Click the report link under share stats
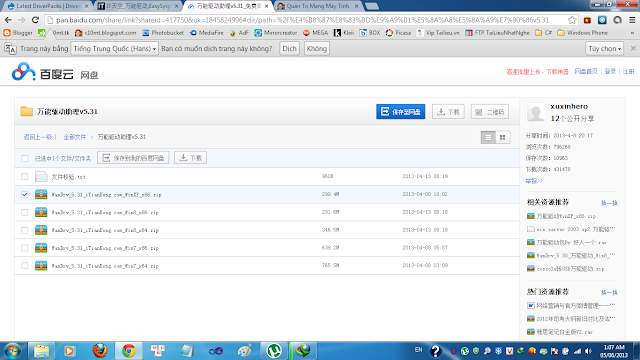The image size is (640, 360). [x=534, y=181]
